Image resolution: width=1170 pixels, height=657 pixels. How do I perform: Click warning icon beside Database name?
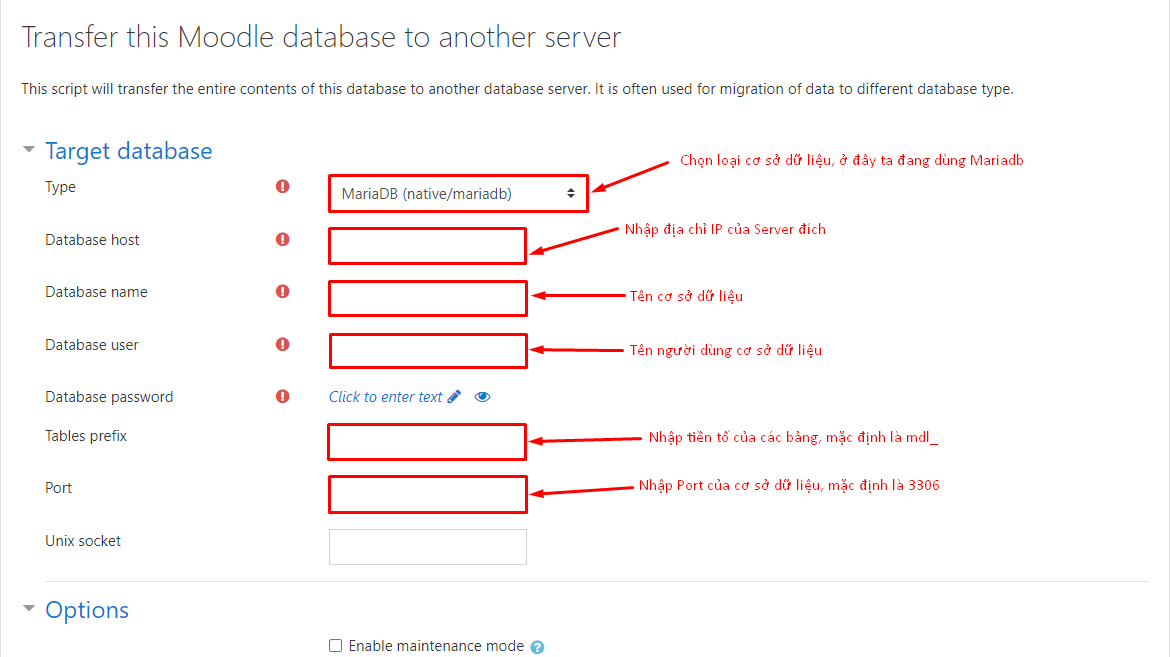click(x=283, y=291)
